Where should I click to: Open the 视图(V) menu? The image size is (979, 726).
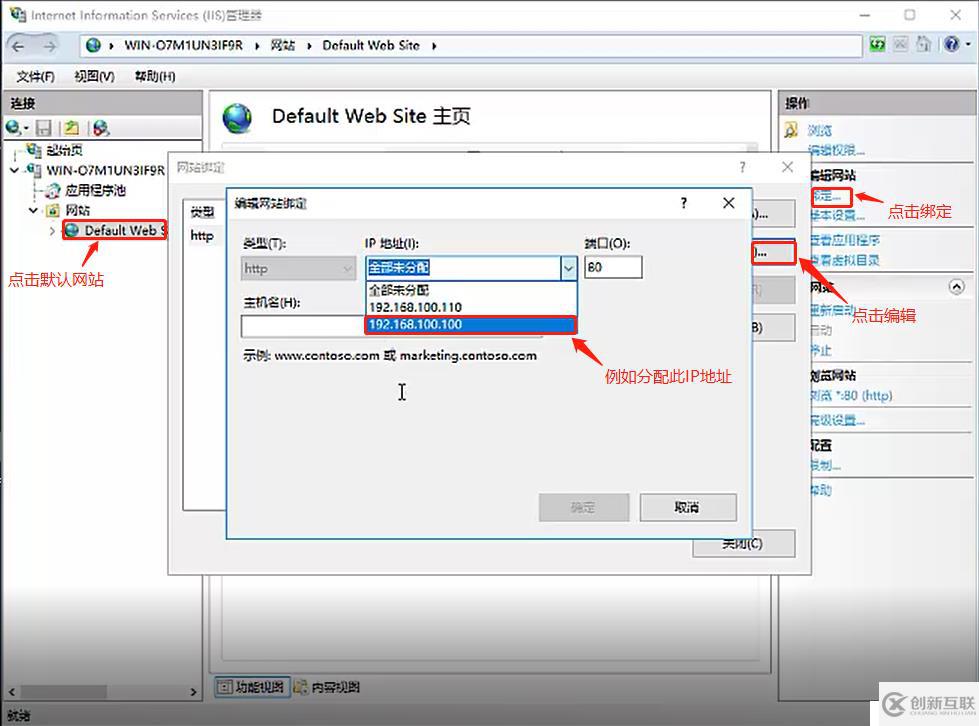(94, 76)
